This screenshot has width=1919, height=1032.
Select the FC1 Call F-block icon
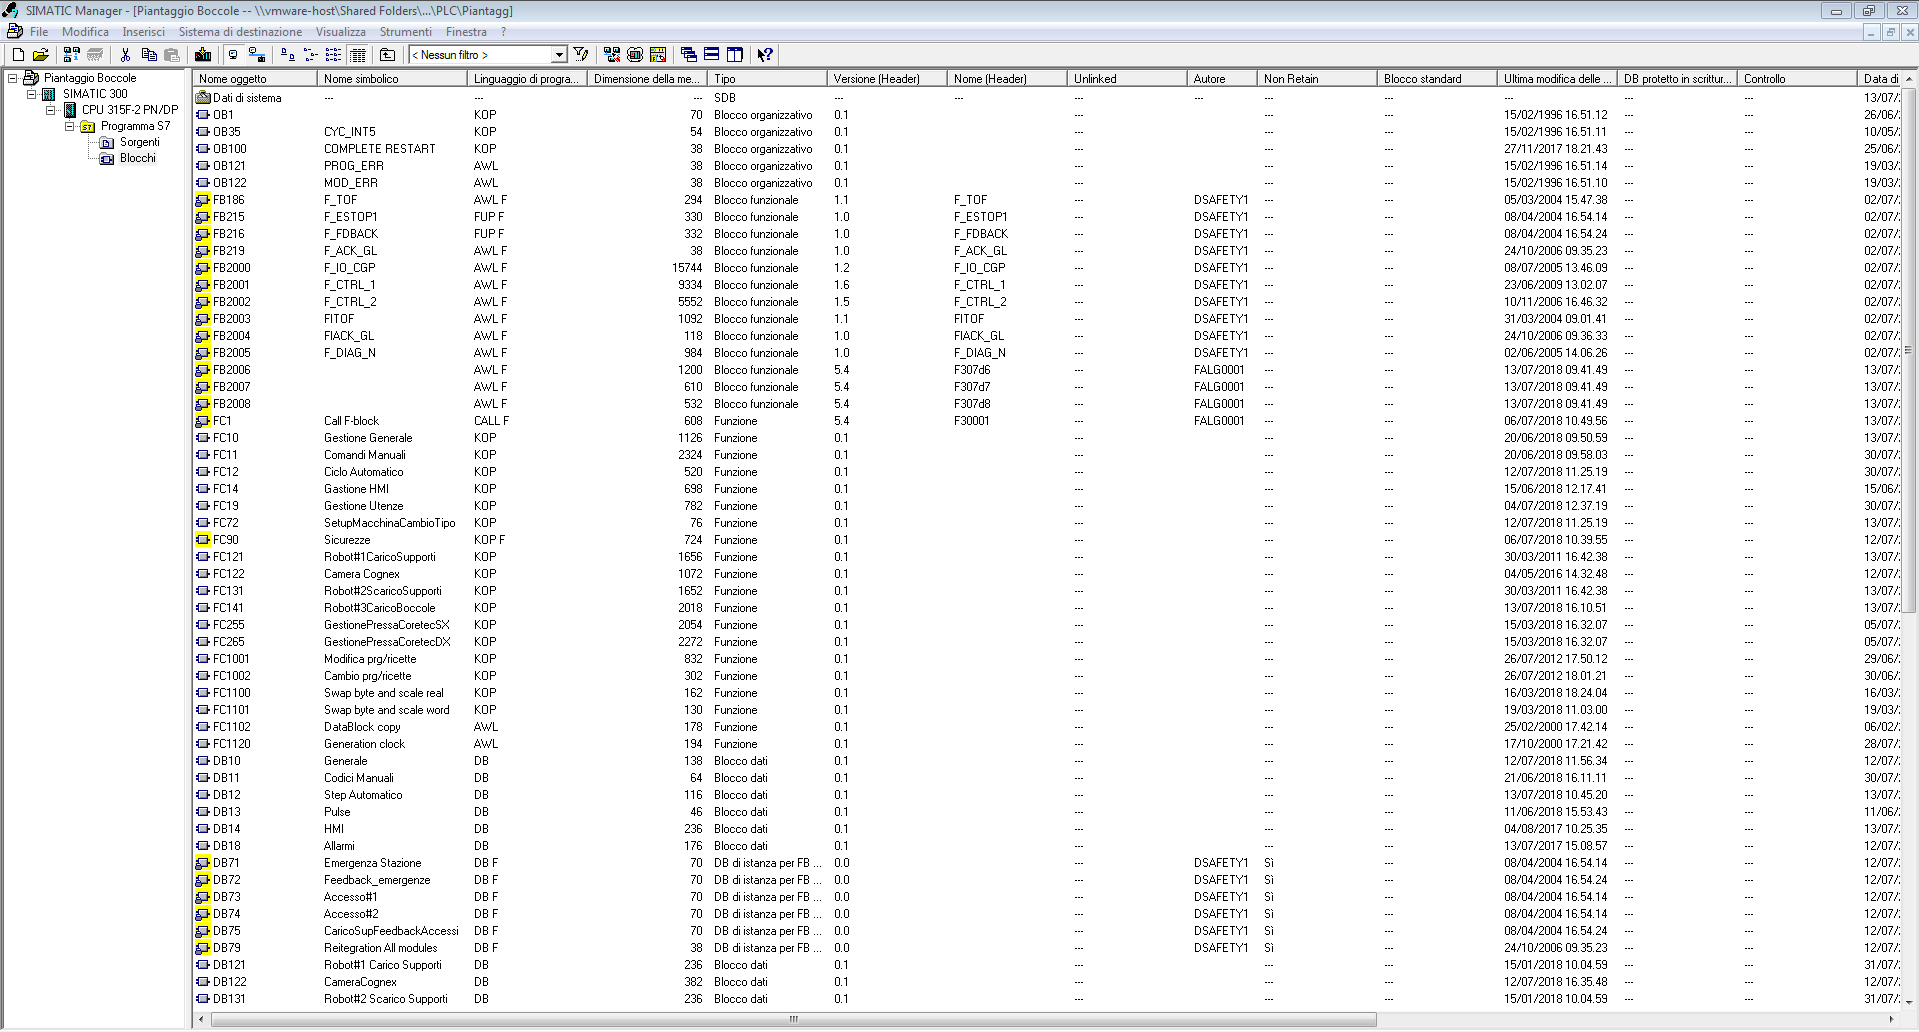pos(203,421)
